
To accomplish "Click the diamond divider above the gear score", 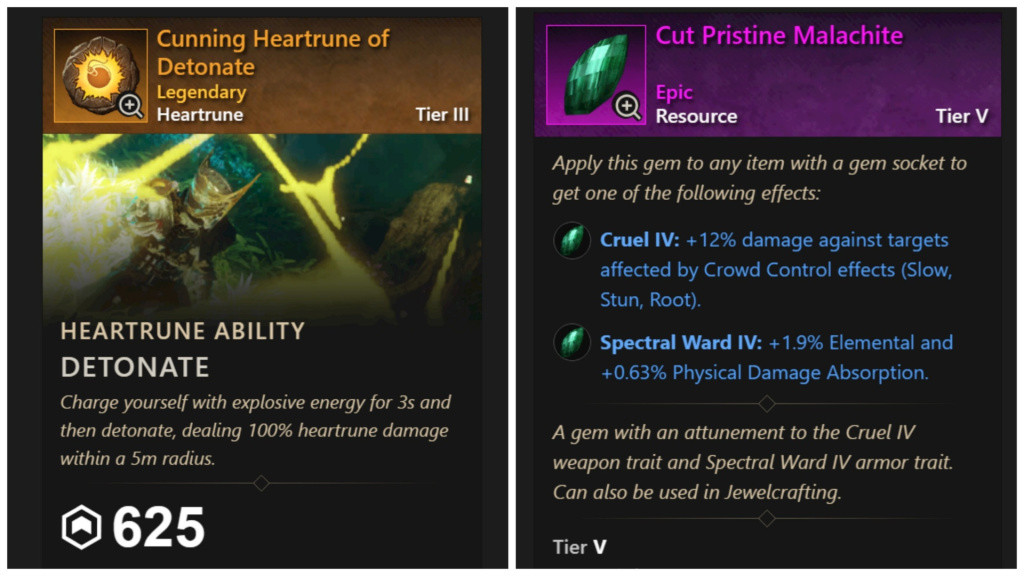I will pyautogui.click(x=261, y=483).
